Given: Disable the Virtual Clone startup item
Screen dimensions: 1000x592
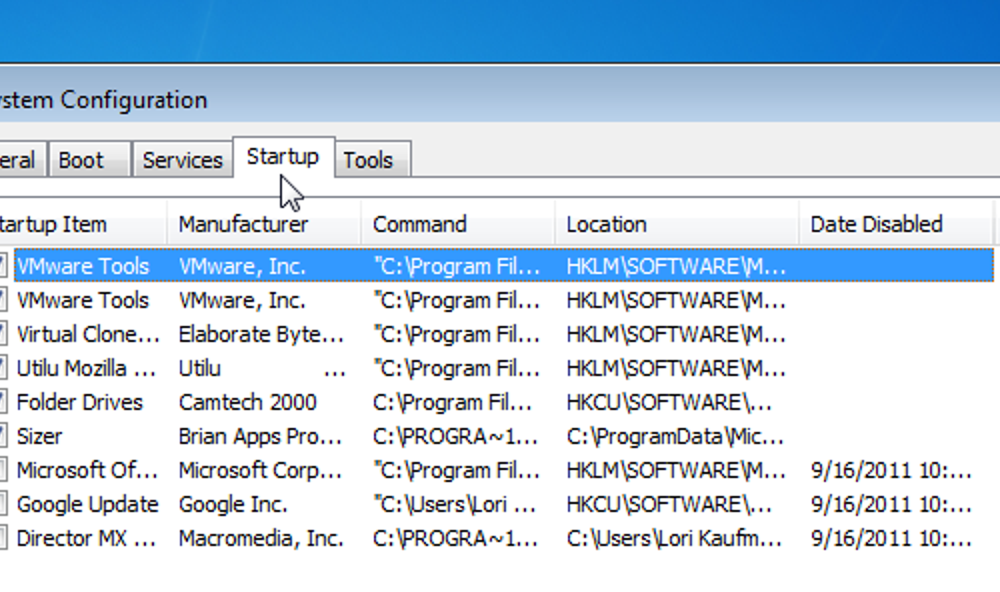Looking at the screenshot, I should [x=5, y=334].
